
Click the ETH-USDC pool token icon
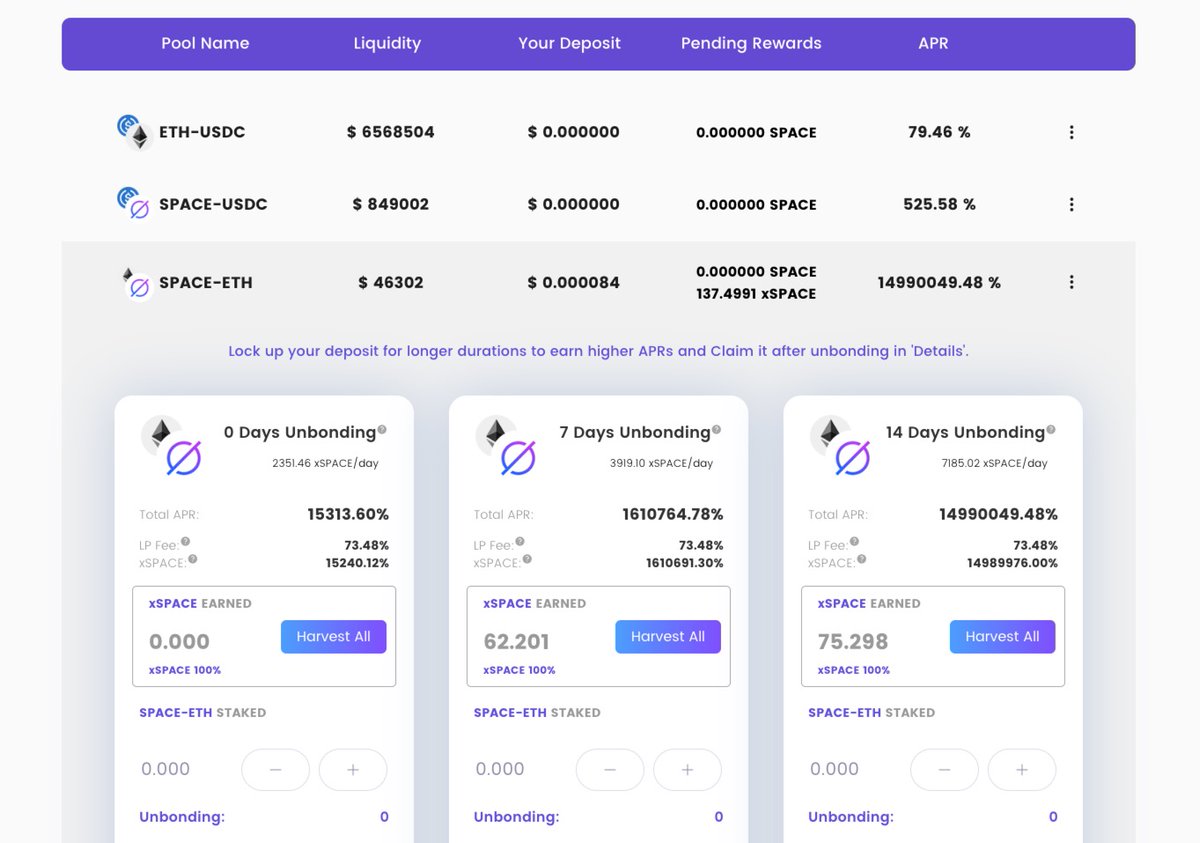133,132
